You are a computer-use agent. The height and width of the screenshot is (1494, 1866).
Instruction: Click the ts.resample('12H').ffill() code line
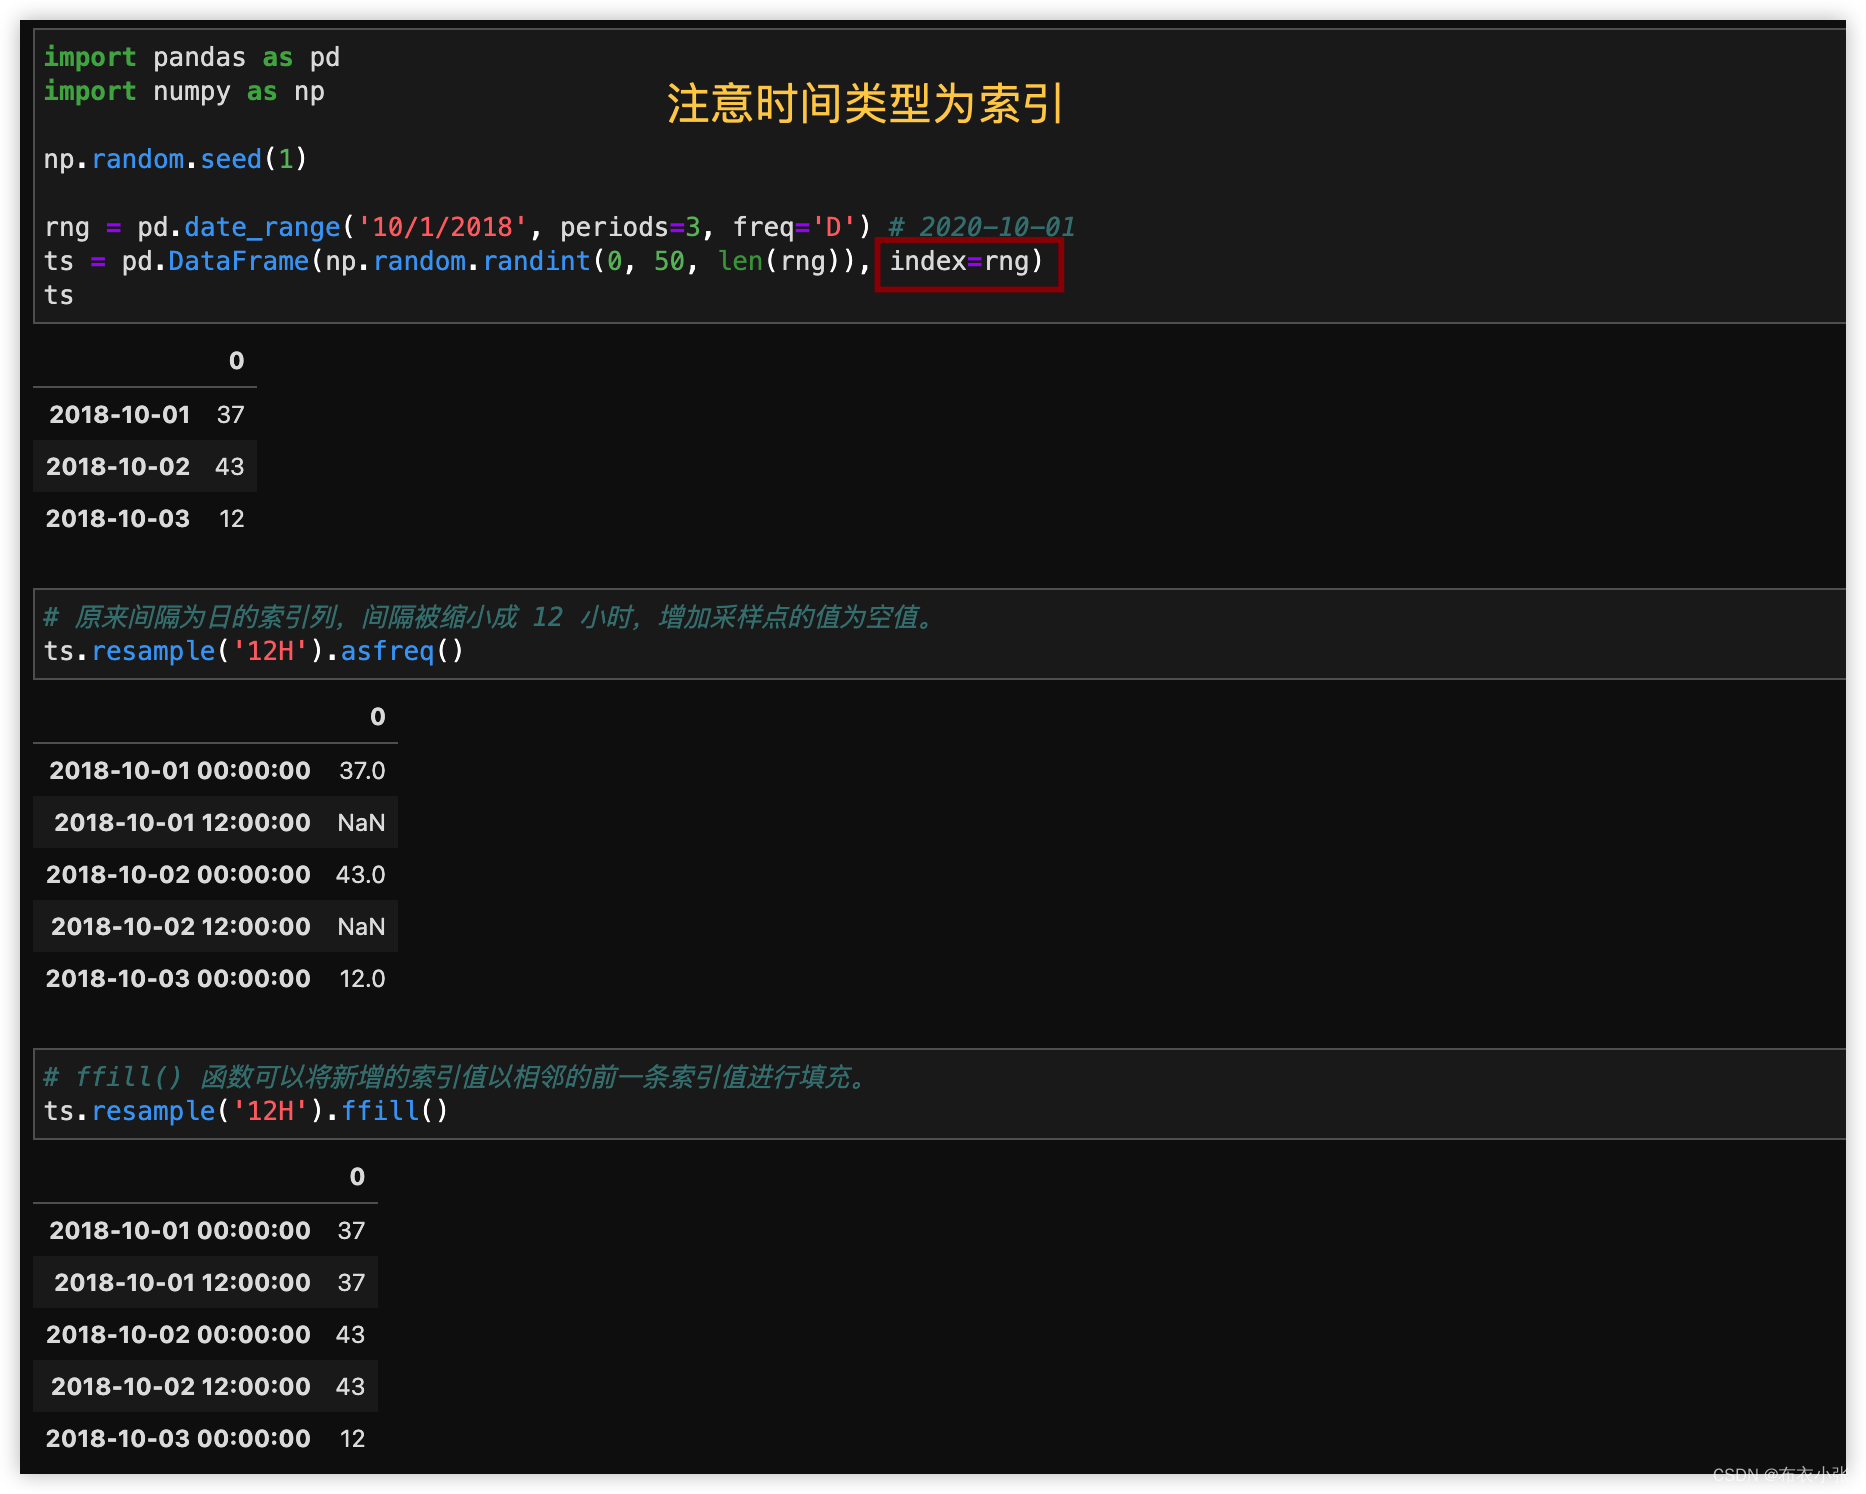pyautogui.click(x=246, y=1111)
